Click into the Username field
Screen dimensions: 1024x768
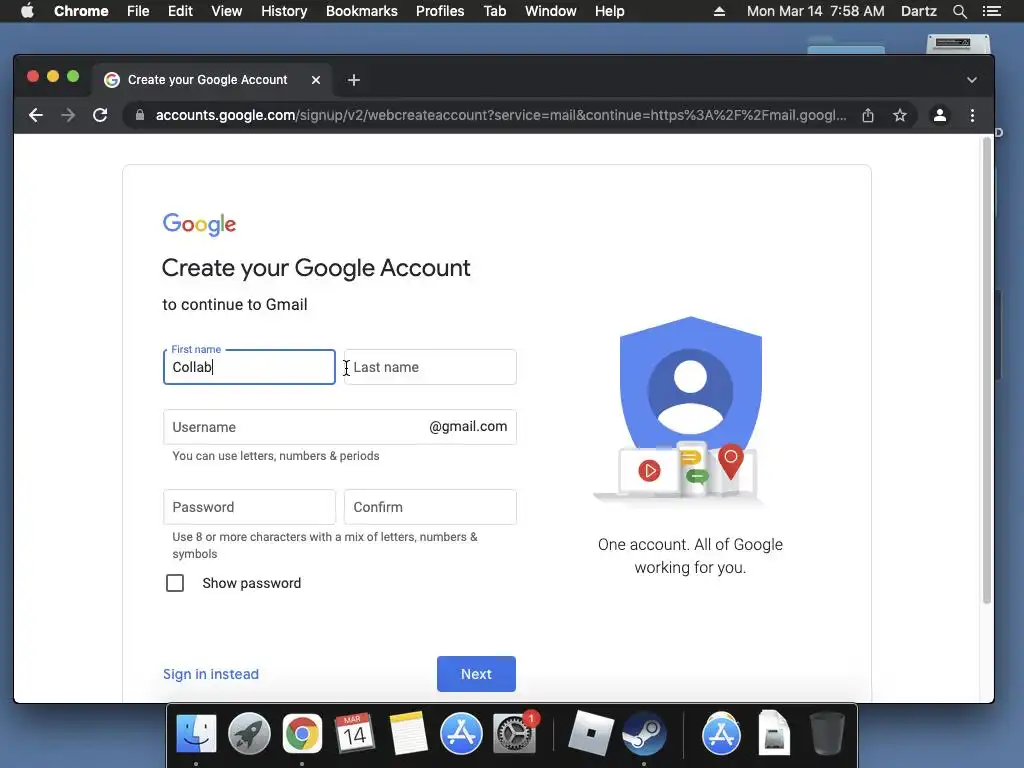[x=340, y=427]
